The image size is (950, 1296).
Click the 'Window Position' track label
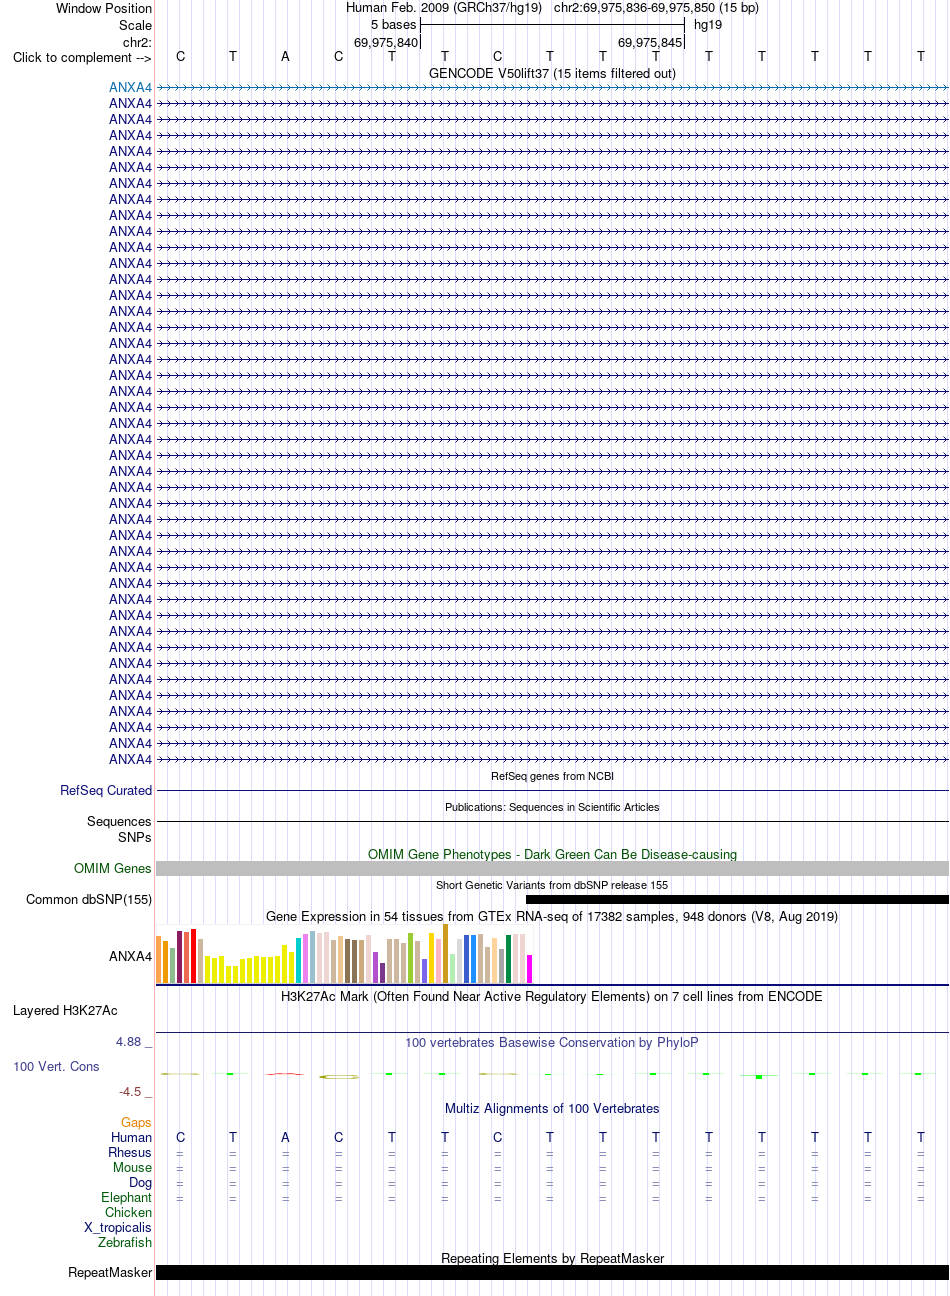tap(104, 8)
